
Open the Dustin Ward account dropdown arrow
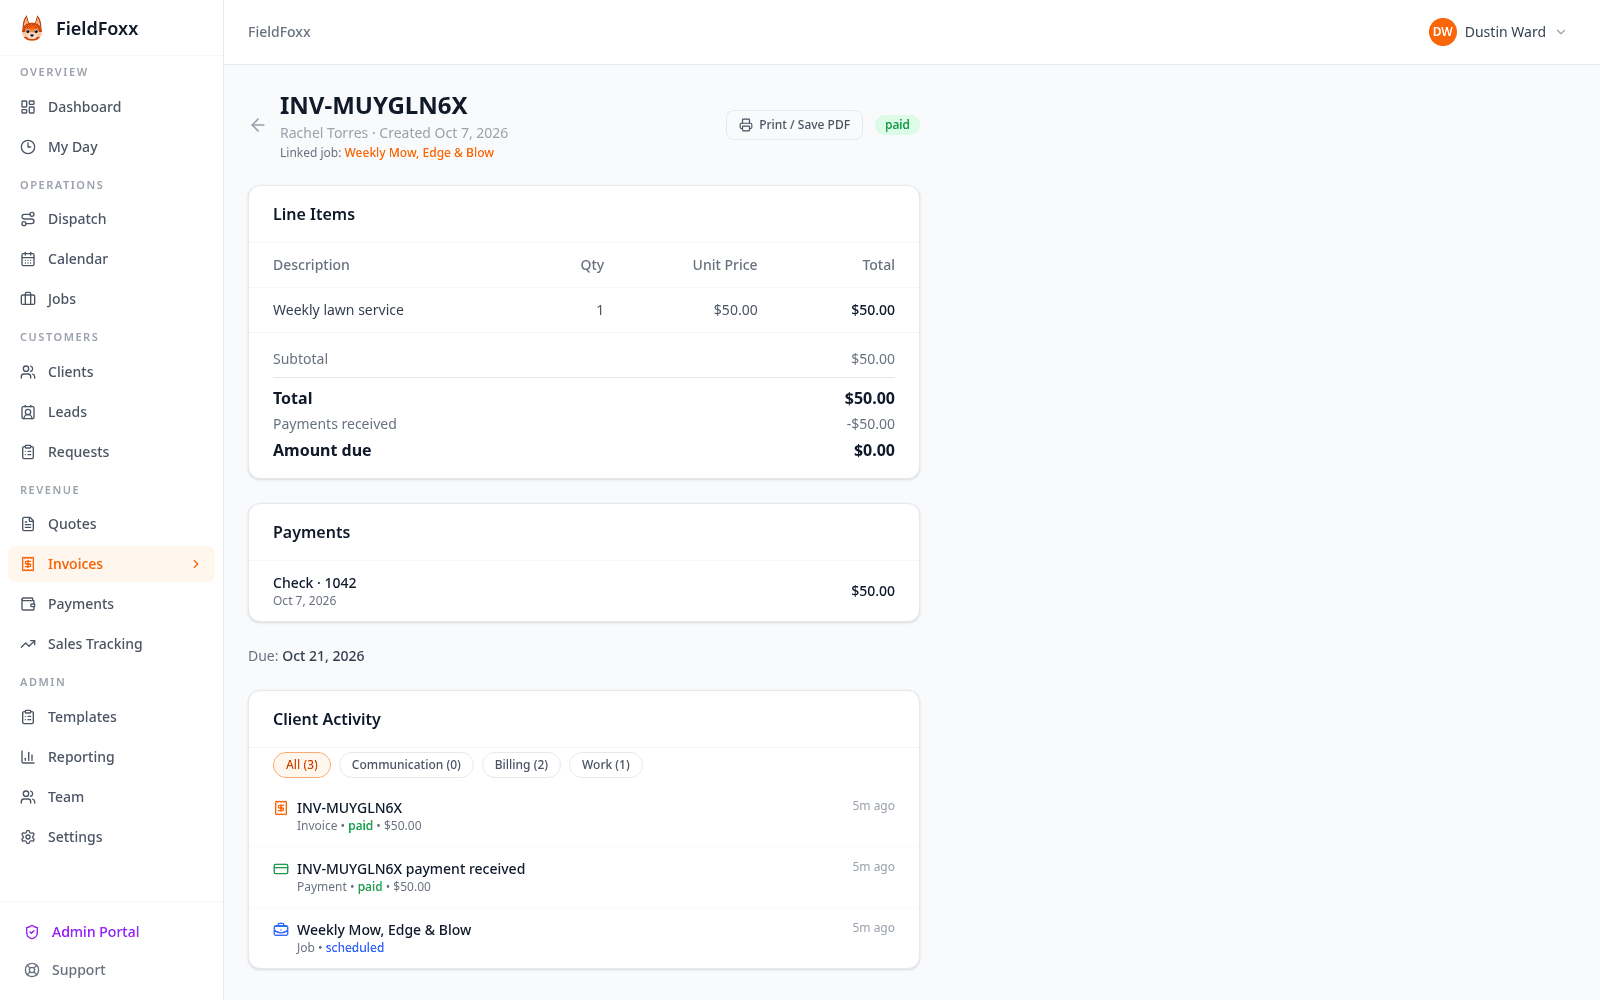pos(1561,32)
